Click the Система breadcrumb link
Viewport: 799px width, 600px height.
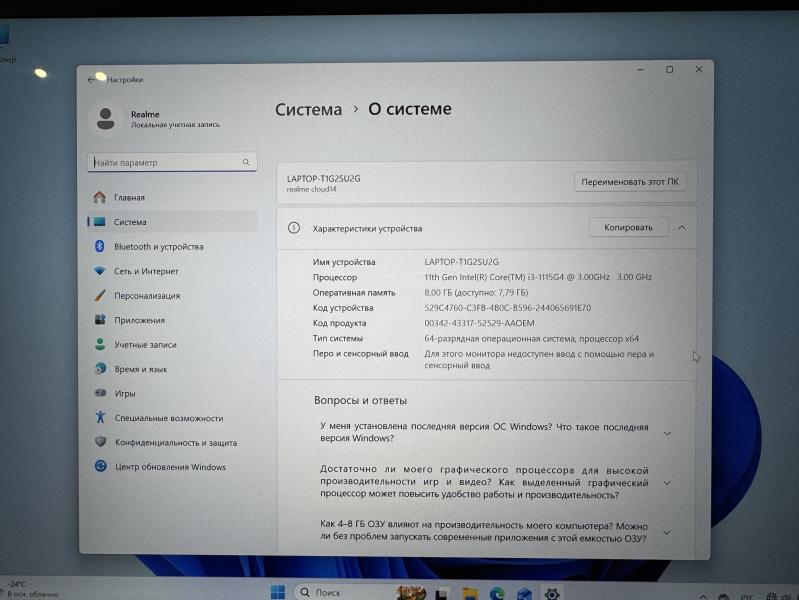[308, 110]
